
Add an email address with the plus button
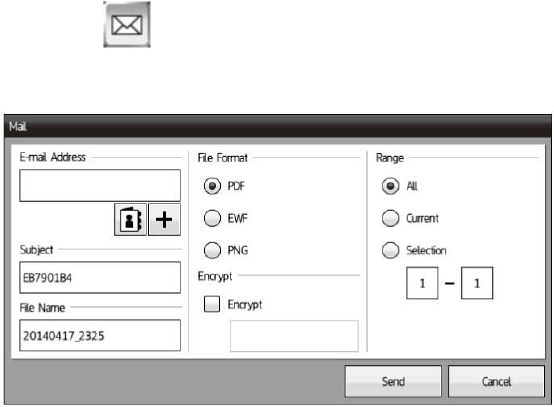(164, 219)
